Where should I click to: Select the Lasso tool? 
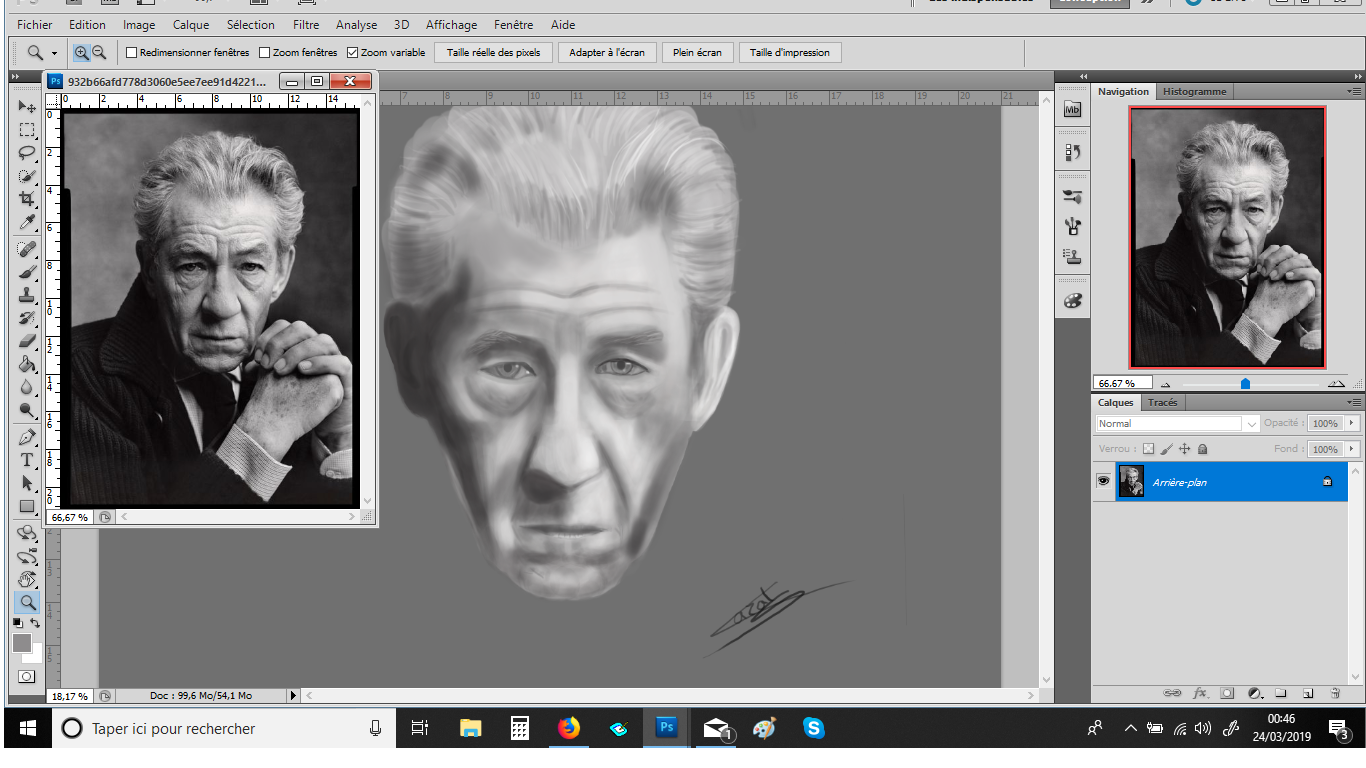[27, 153]
